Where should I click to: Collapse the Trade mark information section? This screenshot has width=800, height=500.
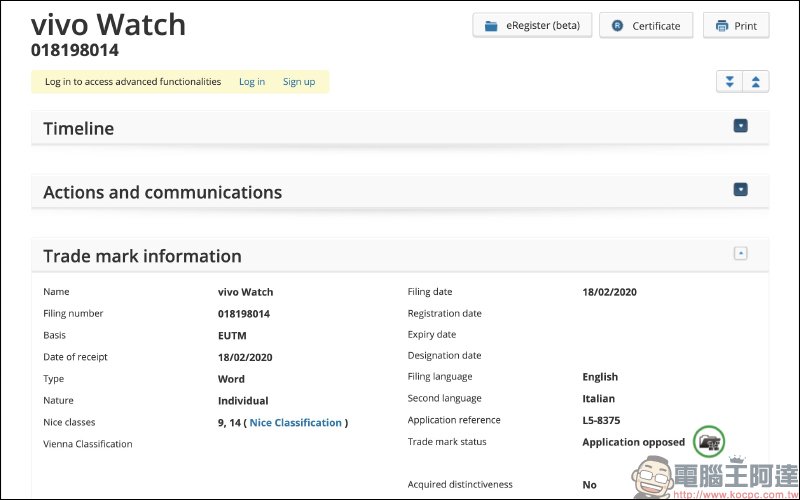741,254
